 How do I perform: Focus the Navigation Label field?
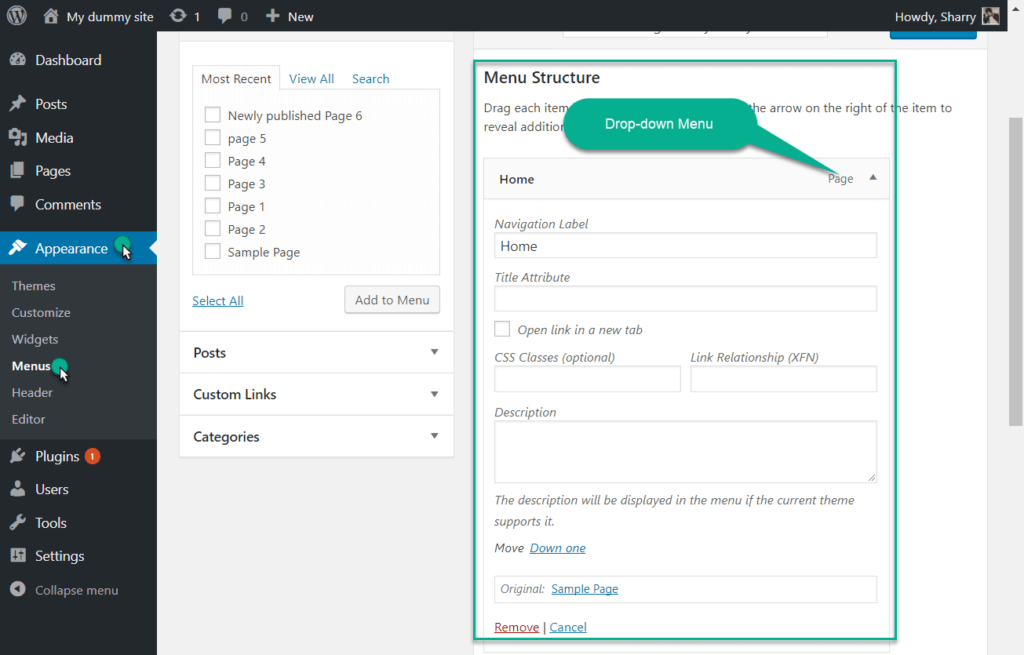pos(685,246)
